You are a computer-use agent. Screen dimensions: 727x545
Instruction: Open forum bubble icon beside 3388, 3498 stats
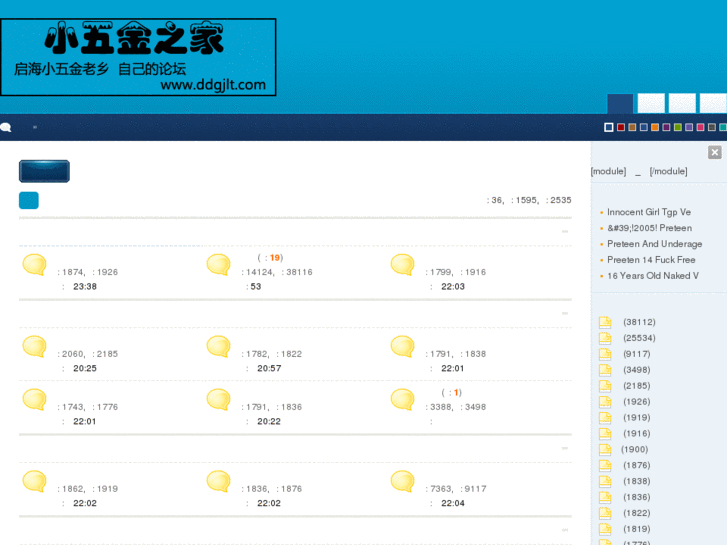click(x=402, y=400)
